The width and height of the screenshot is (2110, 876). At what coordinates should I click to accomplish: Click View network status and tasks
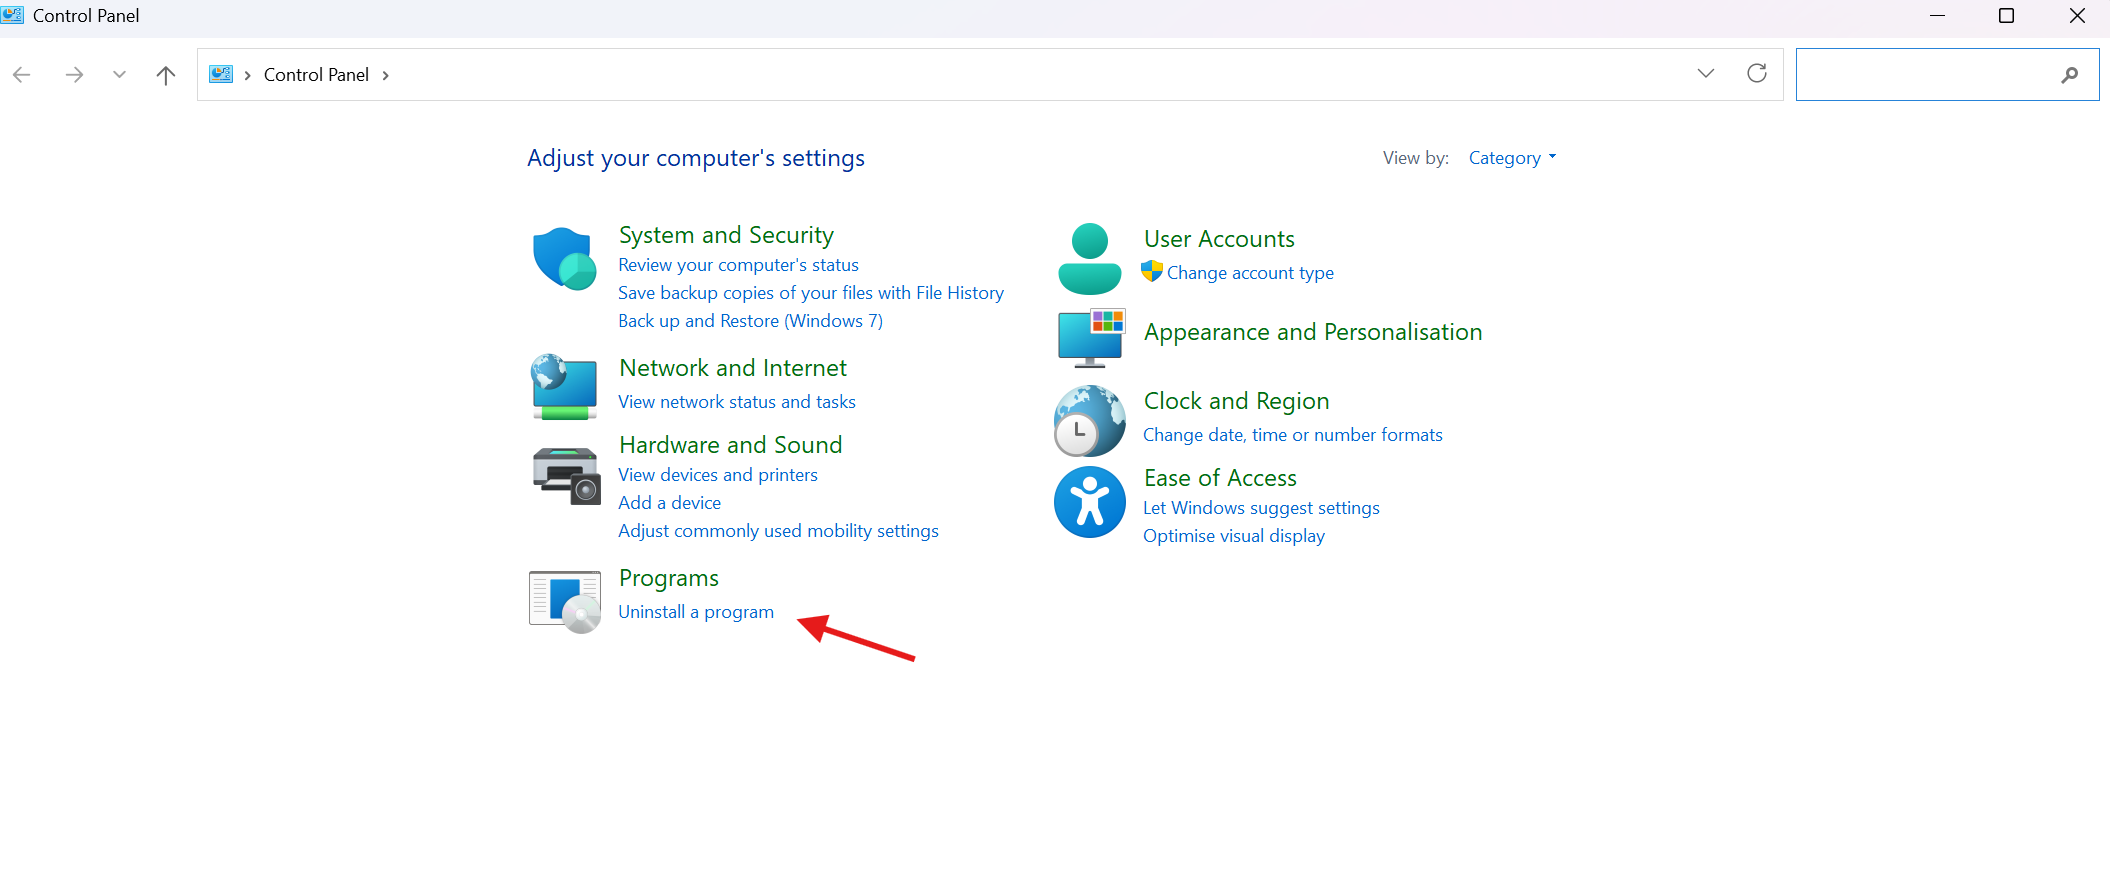[737, 402]
